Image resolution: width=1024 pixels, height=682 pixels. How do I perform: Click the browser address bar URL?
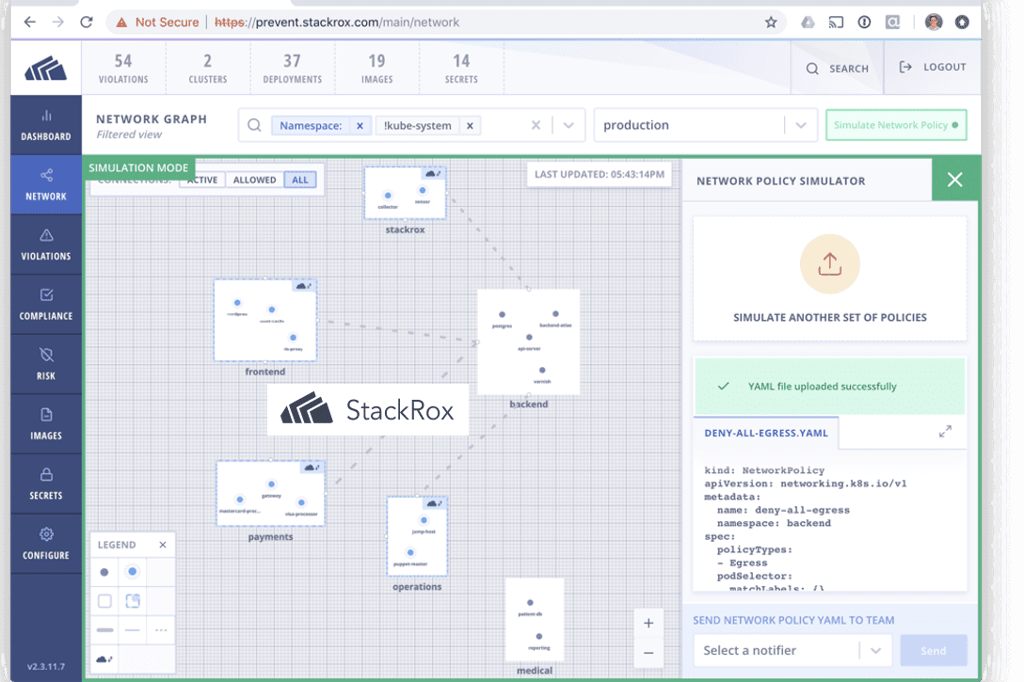[x=336, y=22]
